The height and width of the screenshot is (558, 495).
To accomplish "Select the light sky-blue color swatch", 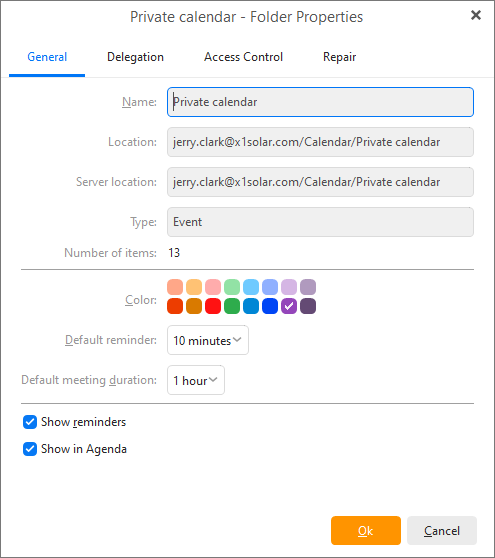I will pyautogui.click(x=251, y=287).
